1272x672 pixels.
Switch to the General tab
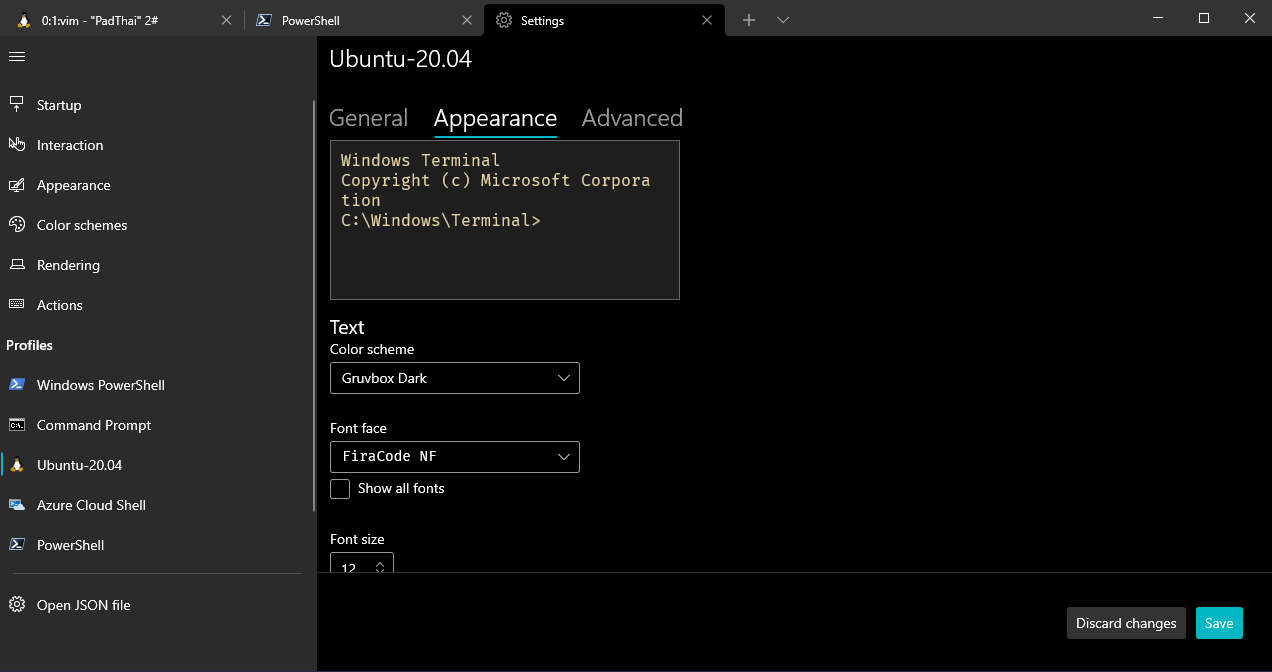point(368,118)
